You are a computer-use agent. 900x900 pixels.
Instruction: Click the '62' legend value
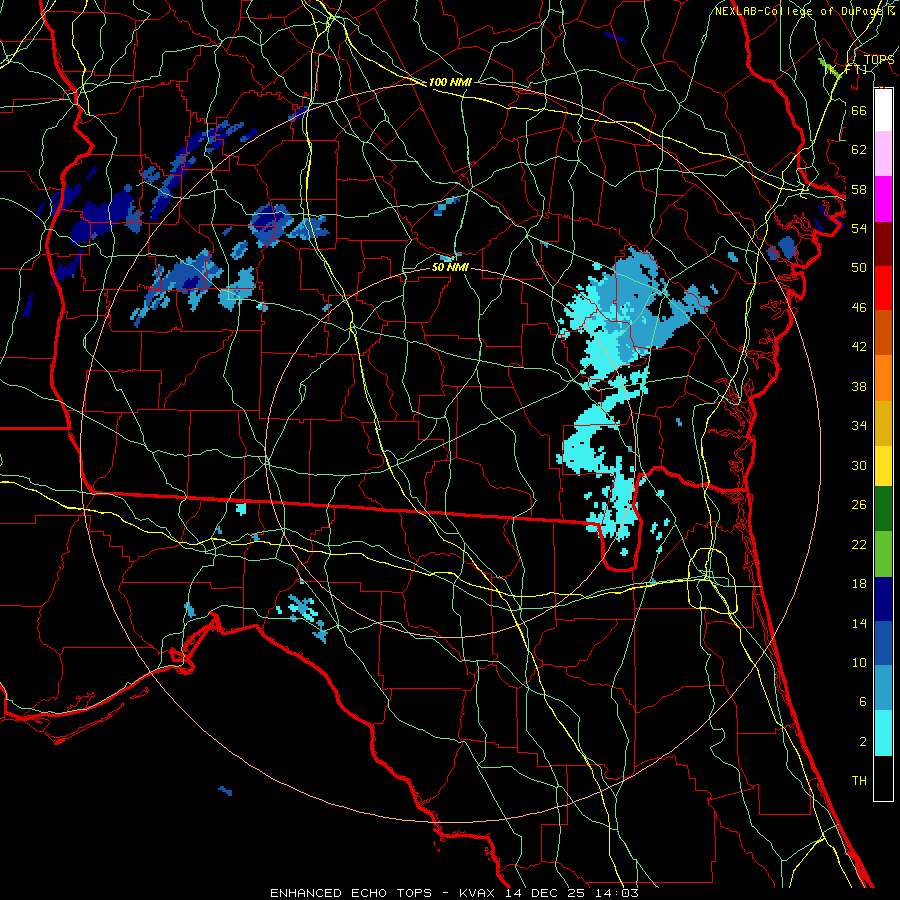(859, 149)
